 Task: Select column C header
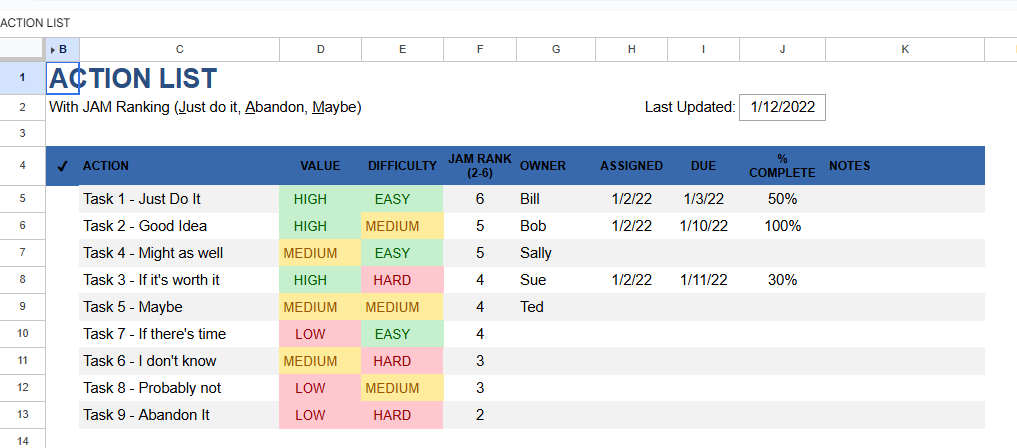180,49
